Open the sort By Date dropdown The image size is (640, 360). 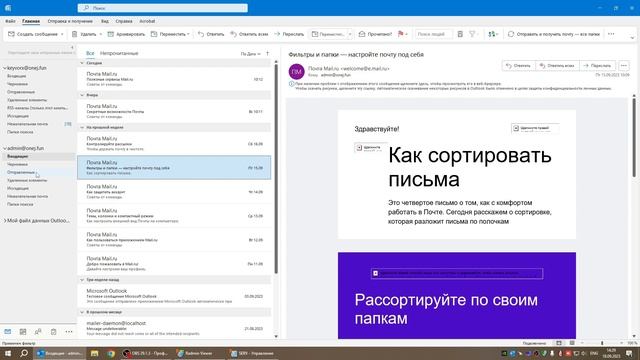(x=250, y=53)
